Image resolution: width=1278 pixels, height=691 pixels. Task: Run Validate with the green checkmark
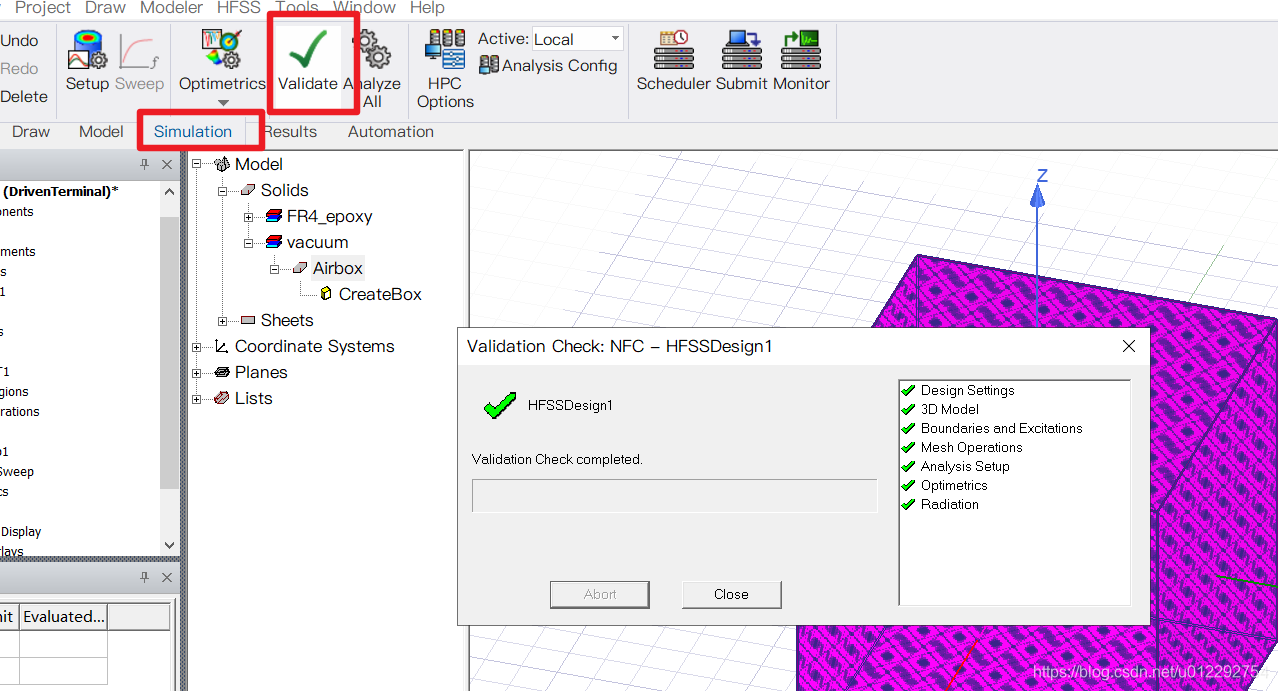coord(308,61)
